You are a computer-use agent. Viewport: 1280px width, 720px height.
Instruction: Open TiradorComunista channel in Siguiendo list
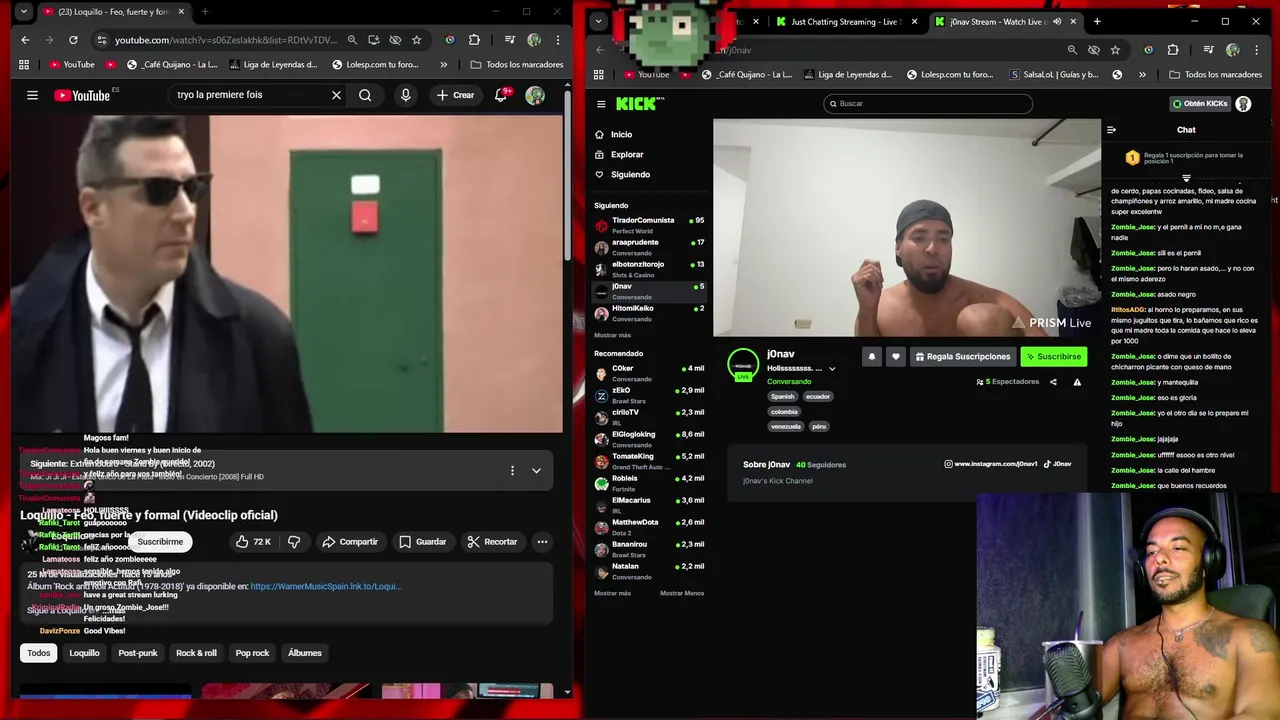tap(649, 225)
